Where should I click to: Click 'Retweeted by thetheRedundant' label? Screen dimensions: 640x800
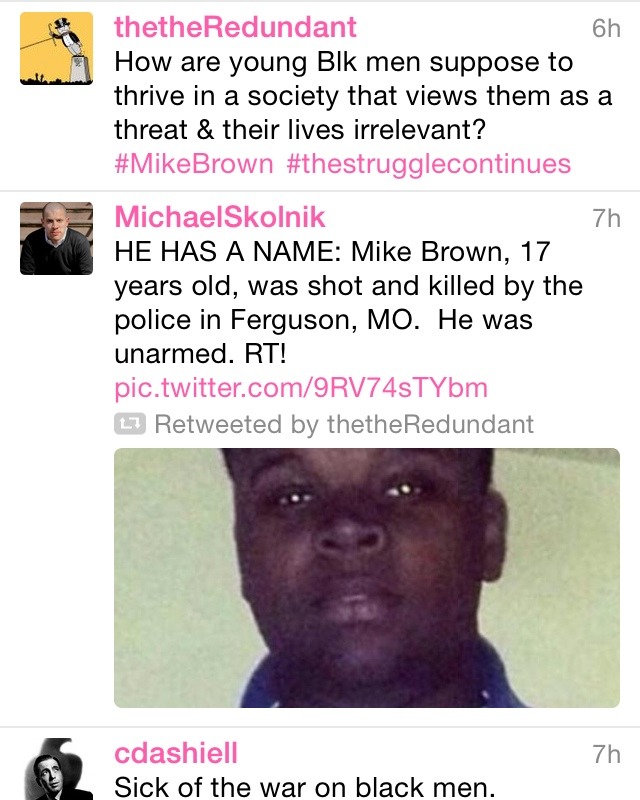click(344, 424)
